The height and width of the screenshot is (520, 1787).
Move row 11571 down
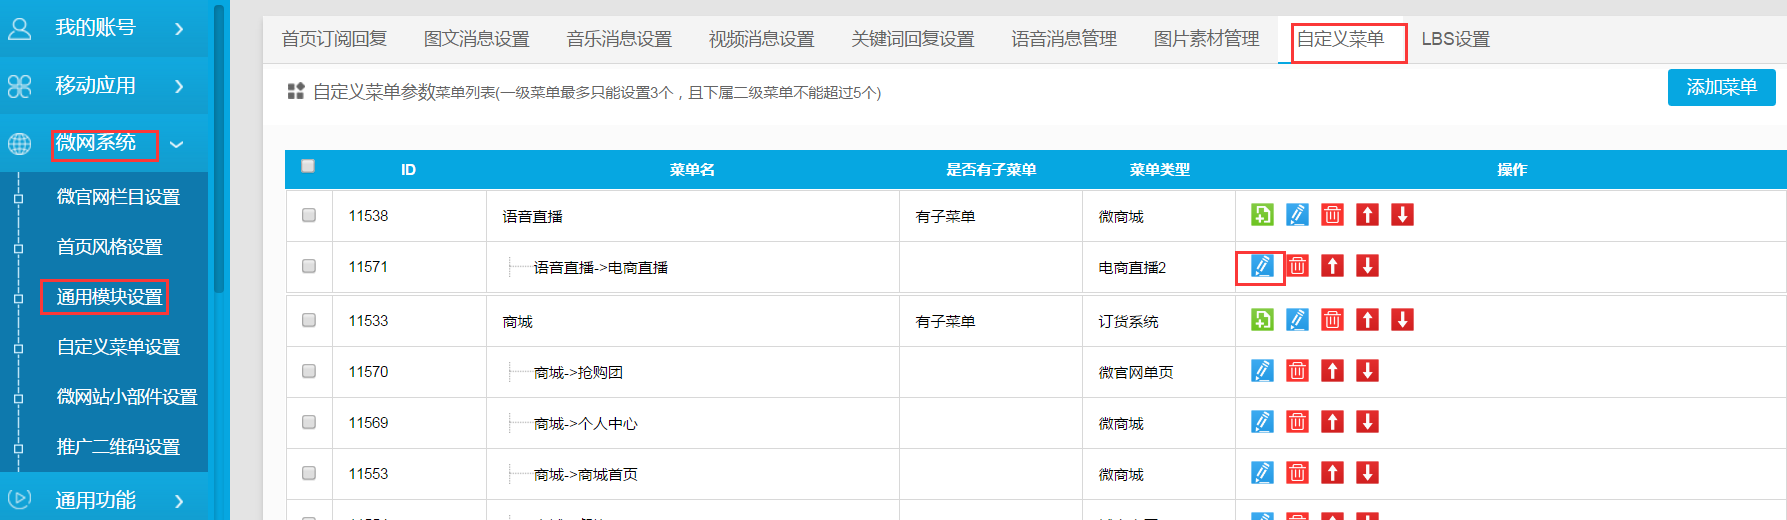click(1367, 266)
